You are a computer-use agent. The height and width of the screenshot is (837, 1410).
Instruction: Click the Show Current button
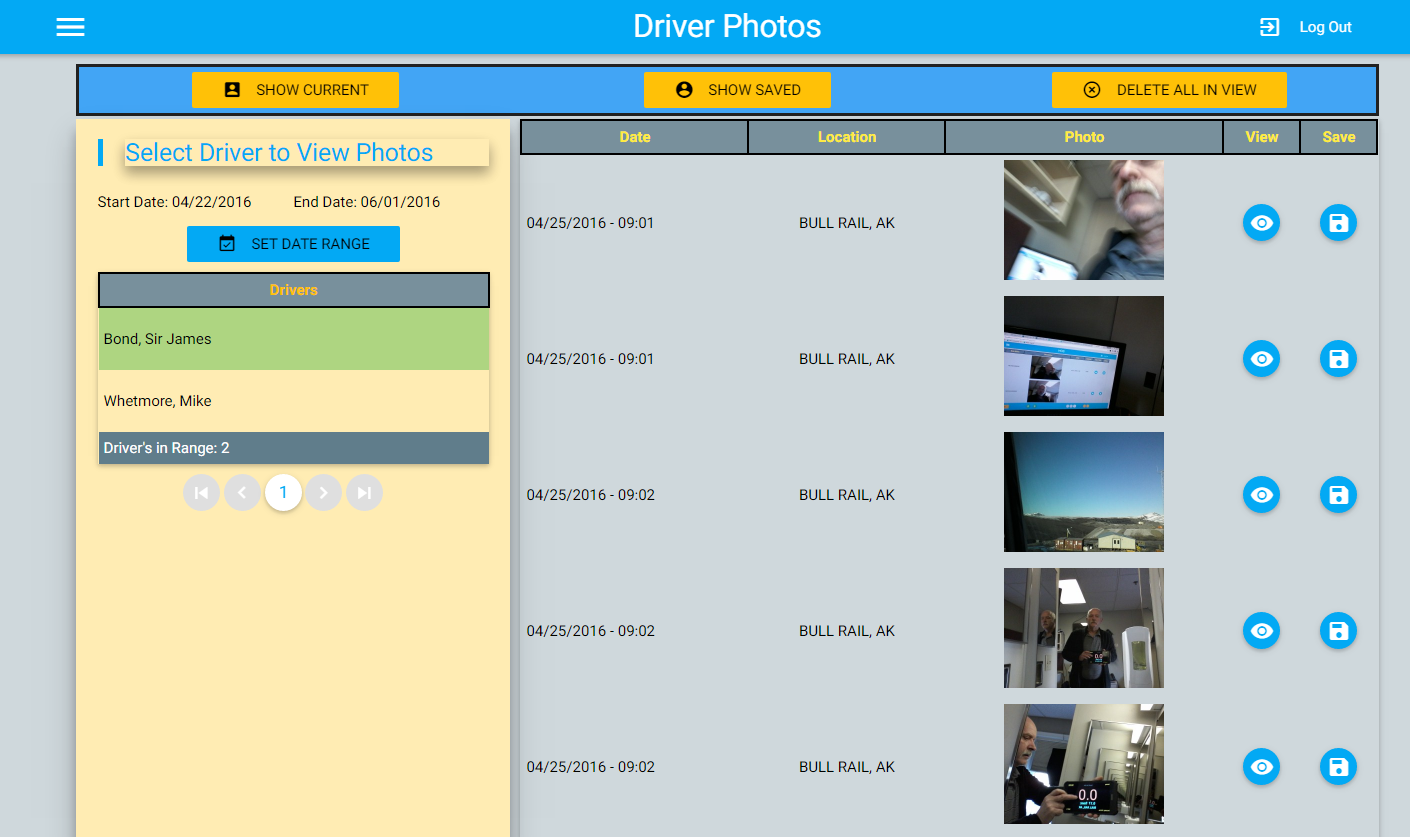point(295,89)
